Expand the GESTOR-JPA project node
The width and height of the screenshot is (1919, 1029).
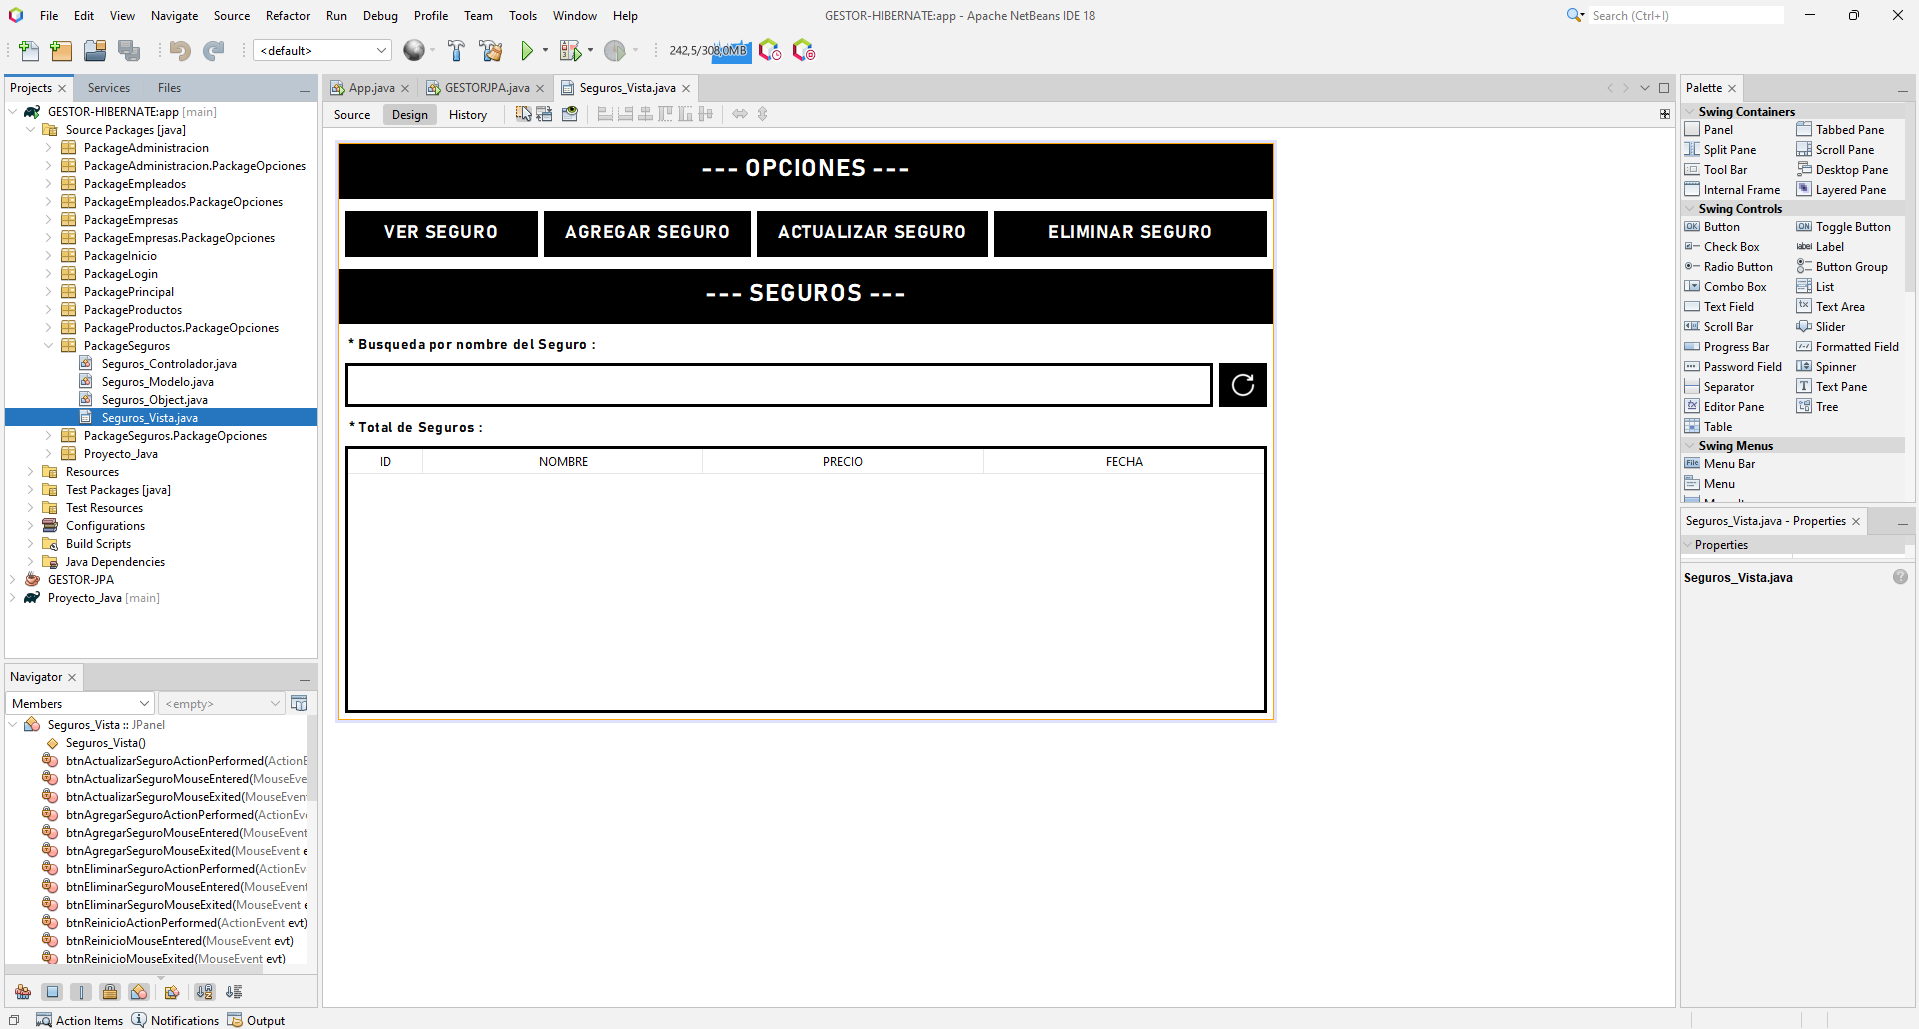click(x=12, y=580)
